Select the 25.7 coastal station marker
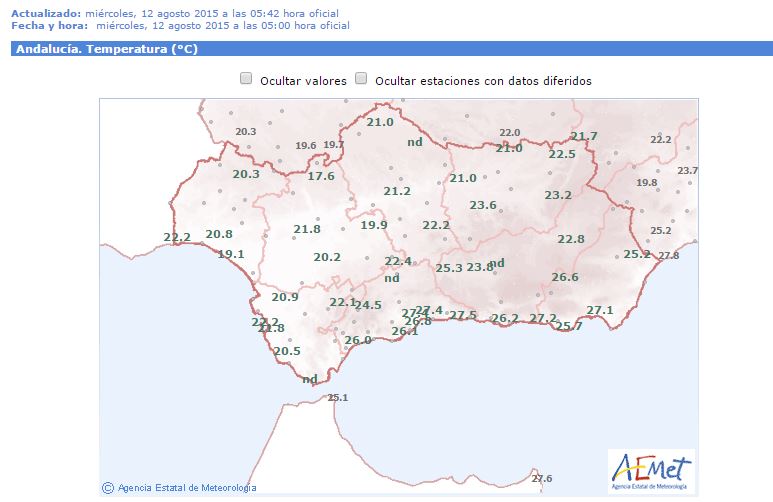The width and height of the screenshot is (773, 502). tap(569, 326)
